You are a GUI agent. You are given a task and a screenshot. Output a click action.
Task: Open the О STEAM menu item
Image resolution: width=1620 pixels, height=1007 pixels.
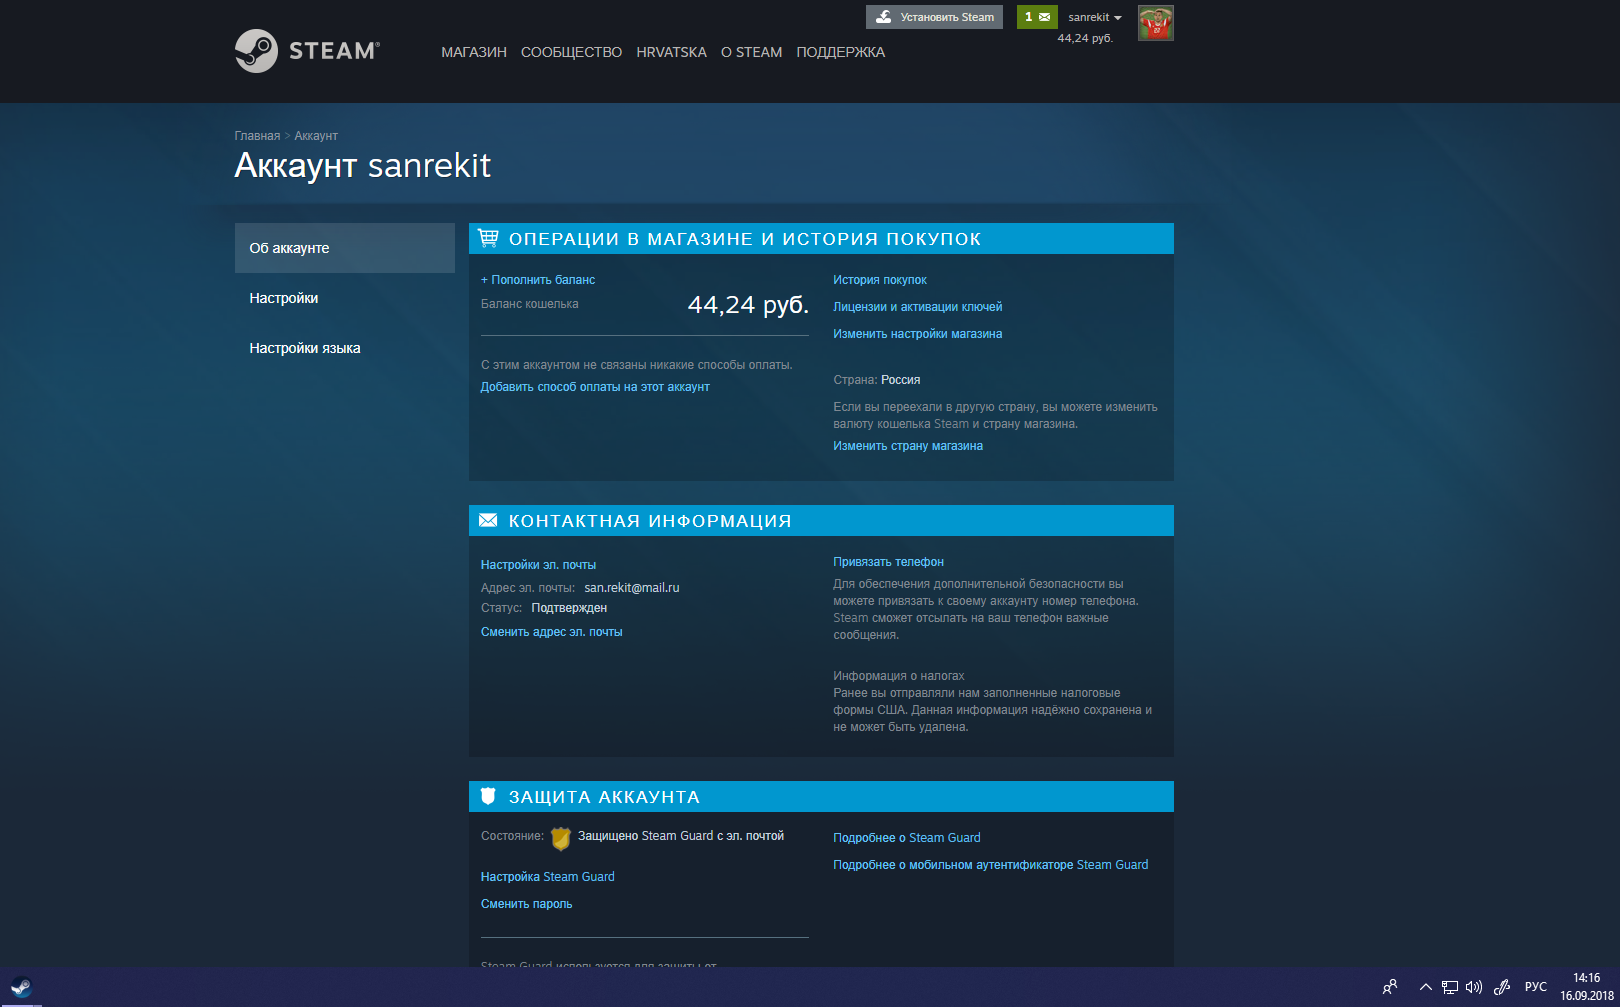[x=751, y=52]
